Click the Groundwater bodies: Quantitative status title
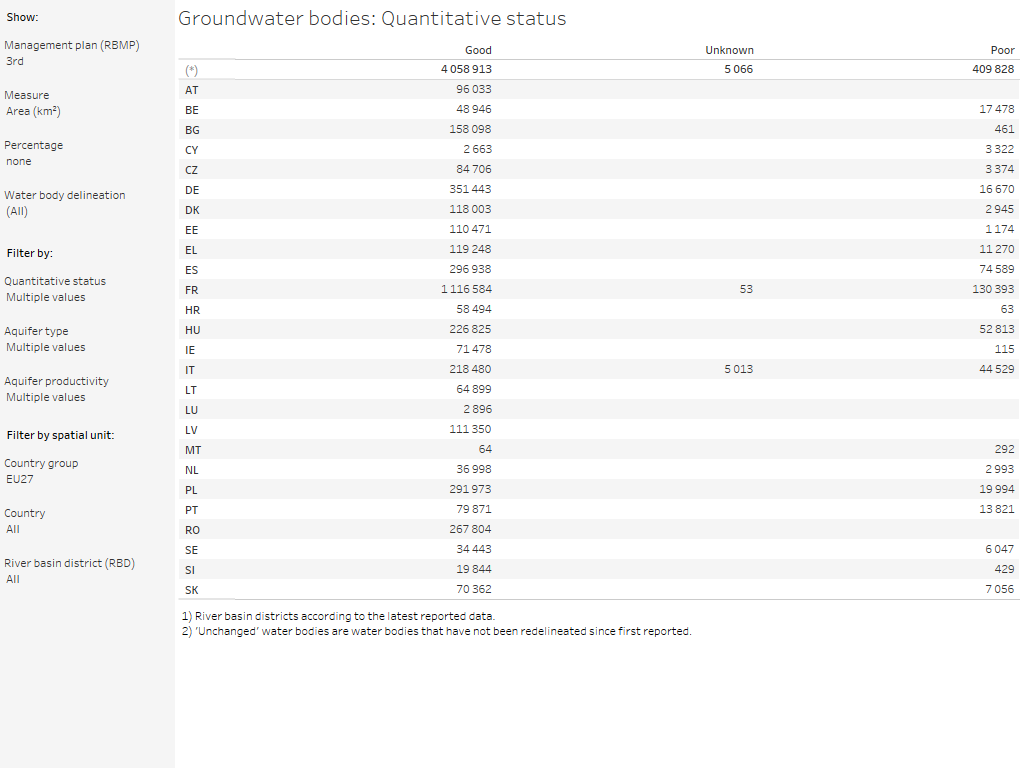This screenshot has height=768, width=1024. 372,19
